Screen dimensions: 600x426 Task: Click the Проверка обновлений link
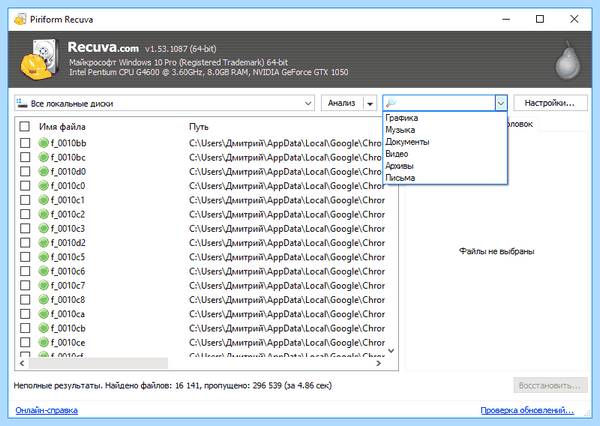527,410
